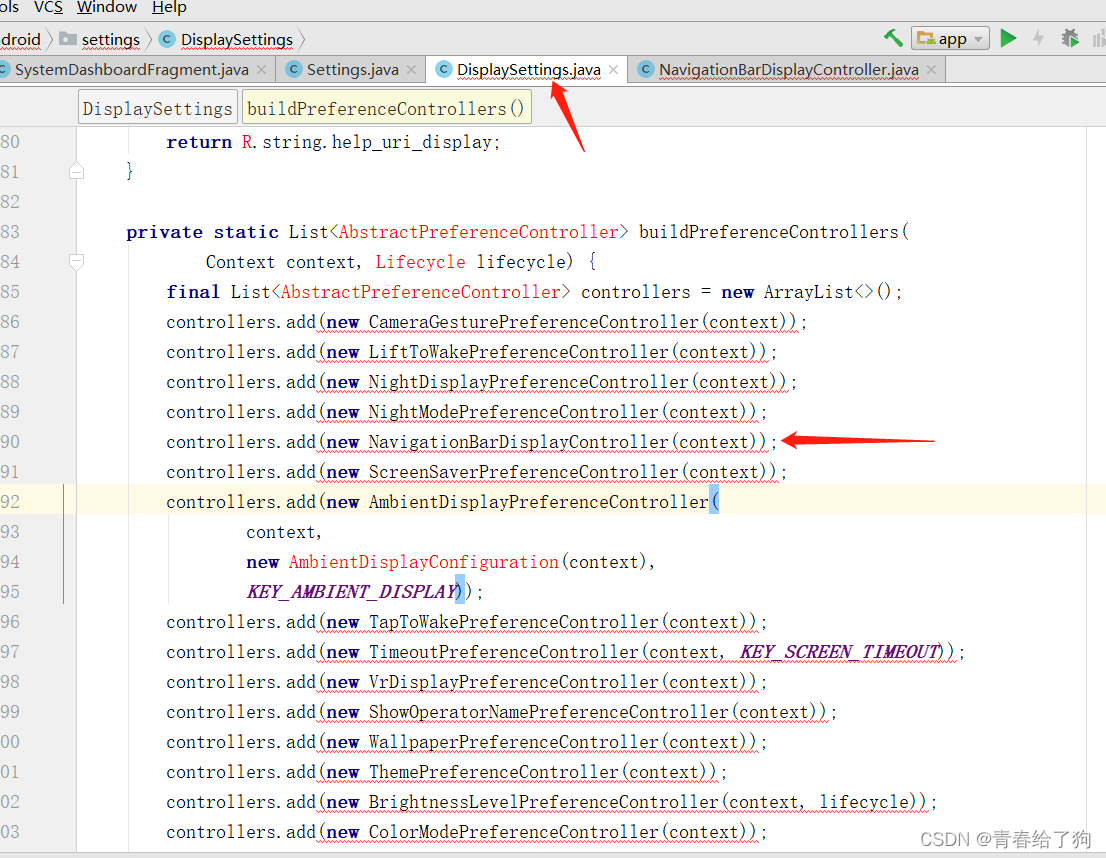
Task: Open the app run configuration dropdown
Action: click(950, 39)
